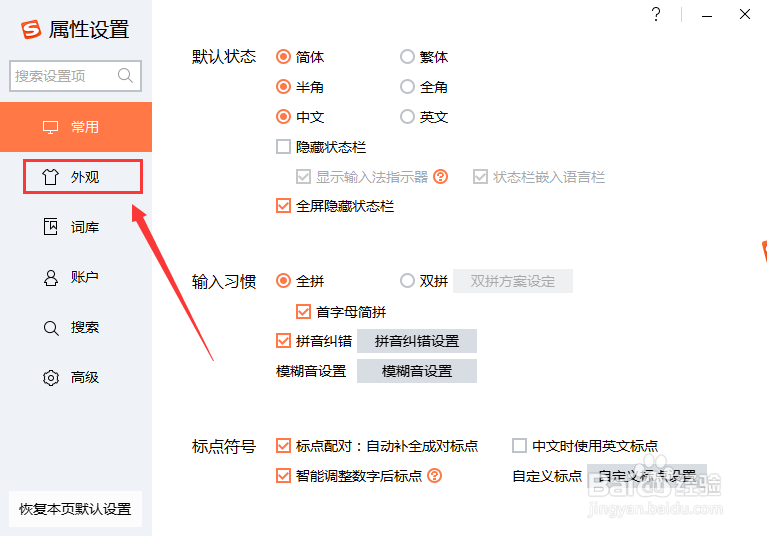Enable the 隐藏状态栏 checkbox
This screenshot has width=767, height=536.
pyautogui.click(x=283, y=147)
